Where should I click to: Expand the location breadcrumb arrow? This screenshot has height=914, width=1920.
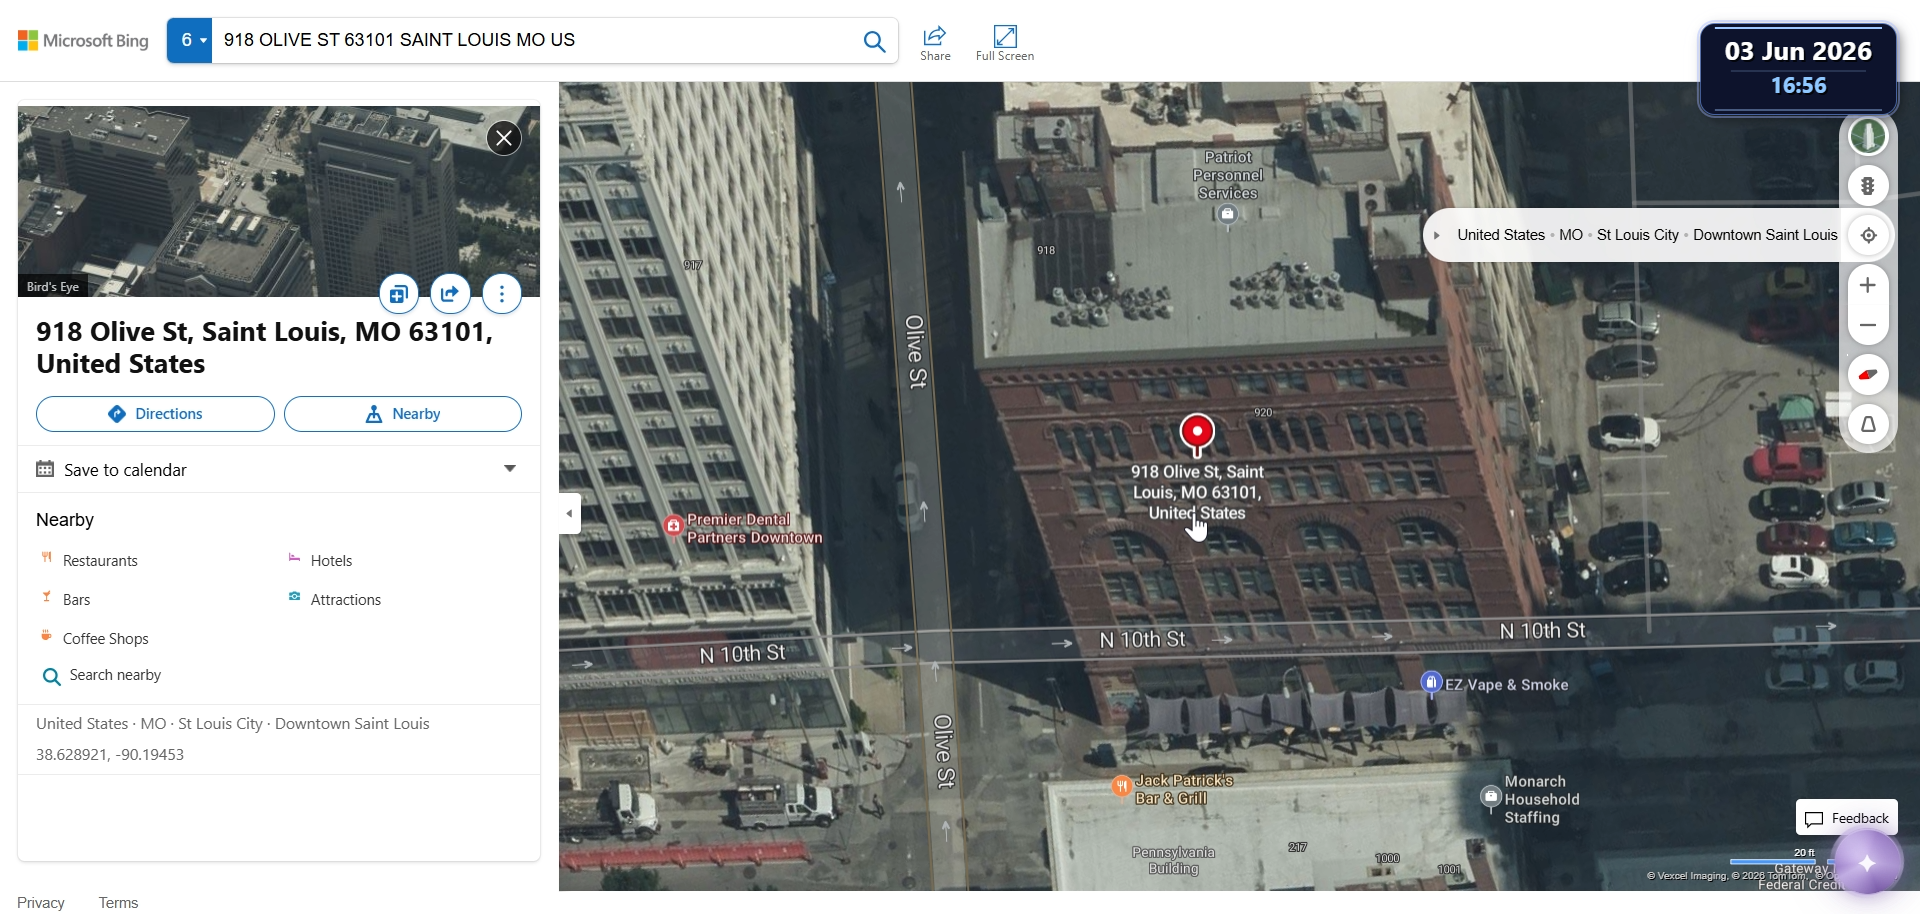[1437, 236]
